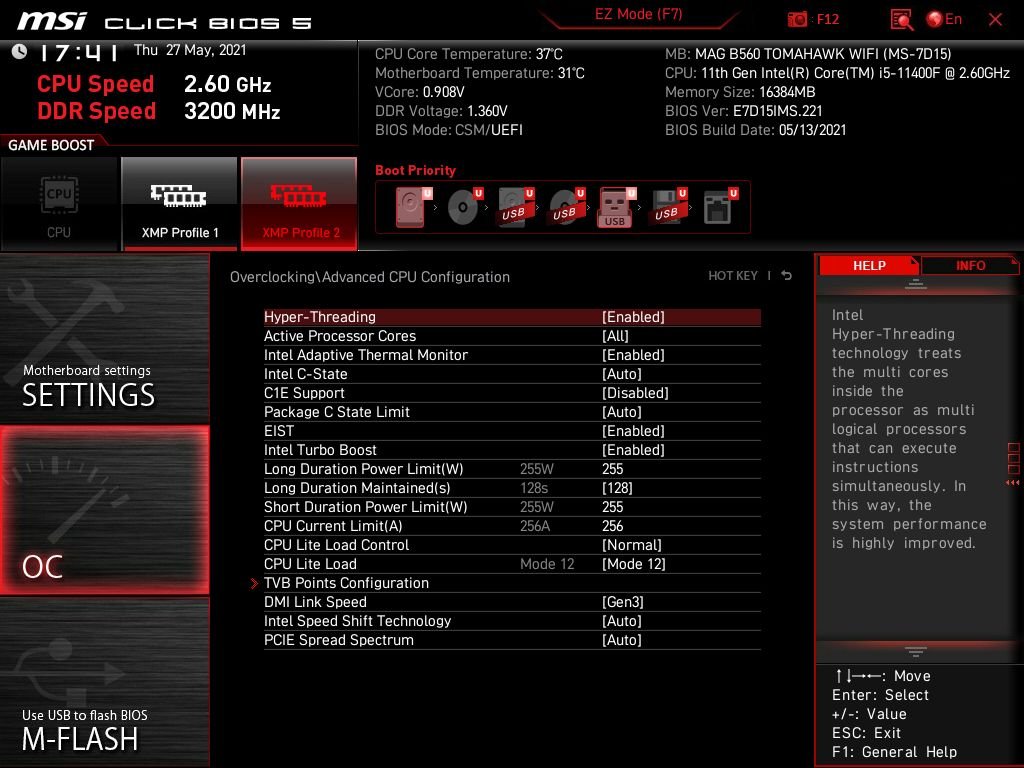Click the BIOS Ver E7D15IMS.221 text
Image resolution: width=1024 pixels, height=768 pixels.
tap(743, 111)
